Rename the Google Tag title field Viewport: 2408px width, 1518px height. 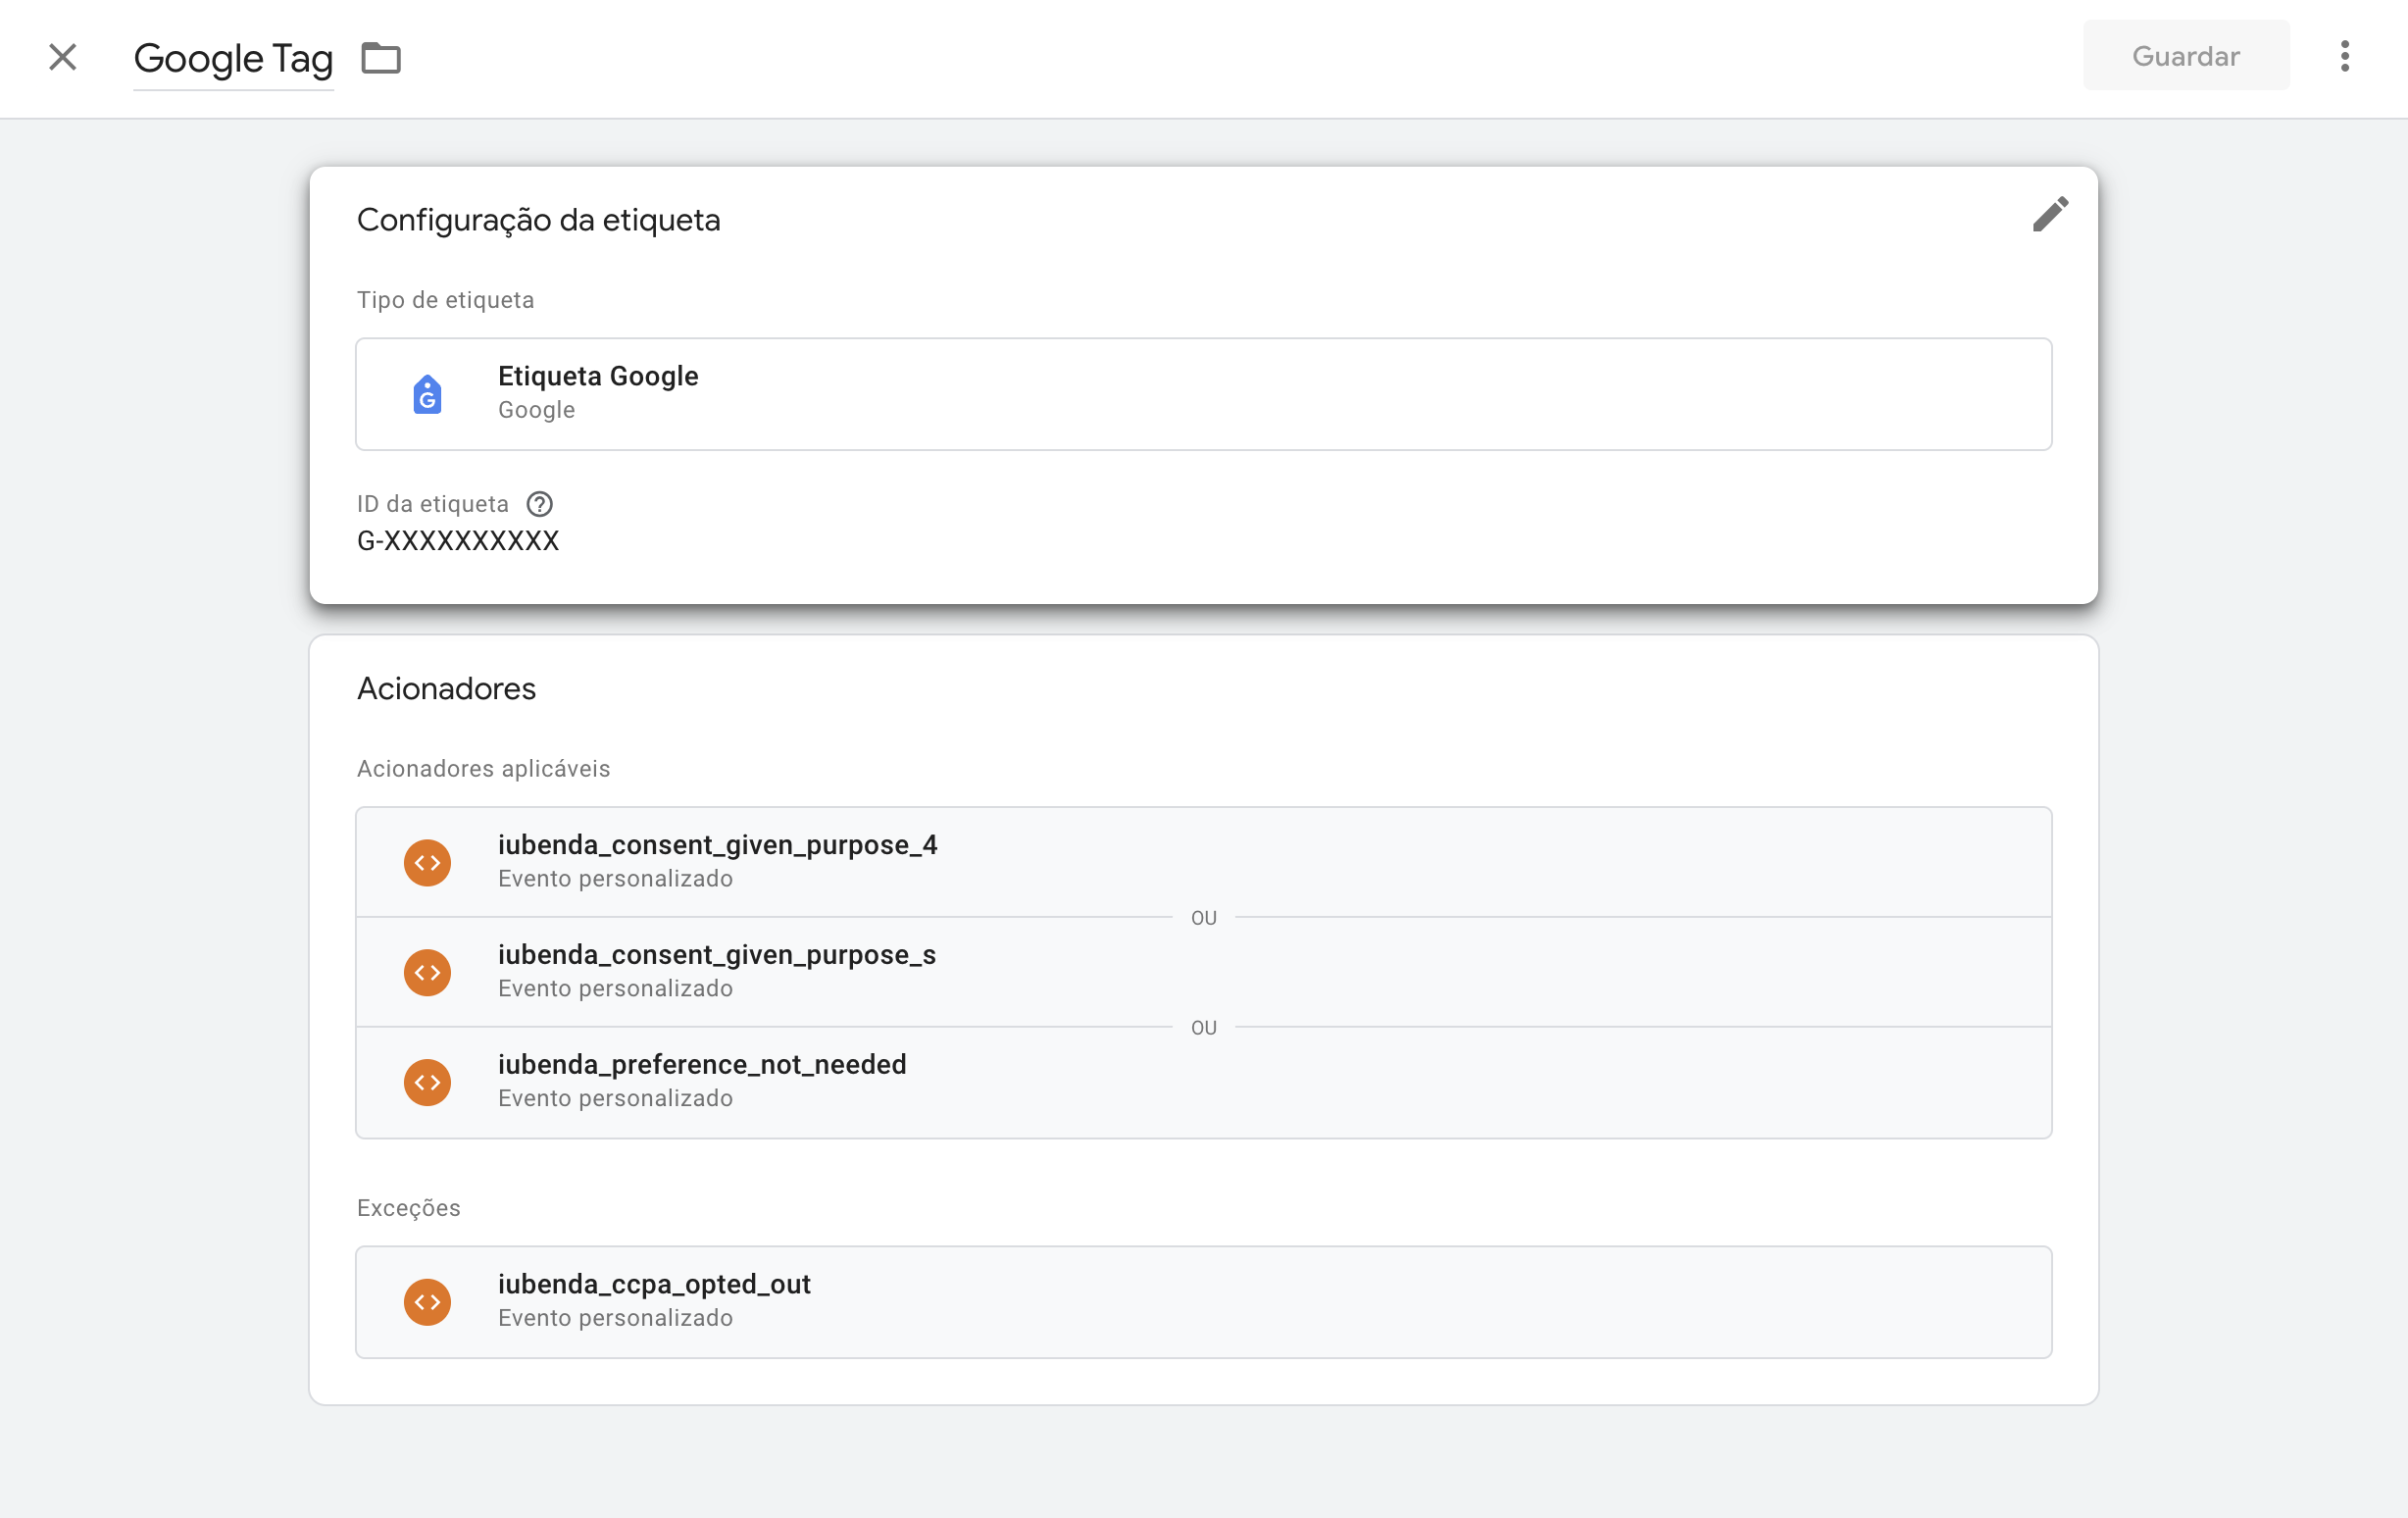233,58
